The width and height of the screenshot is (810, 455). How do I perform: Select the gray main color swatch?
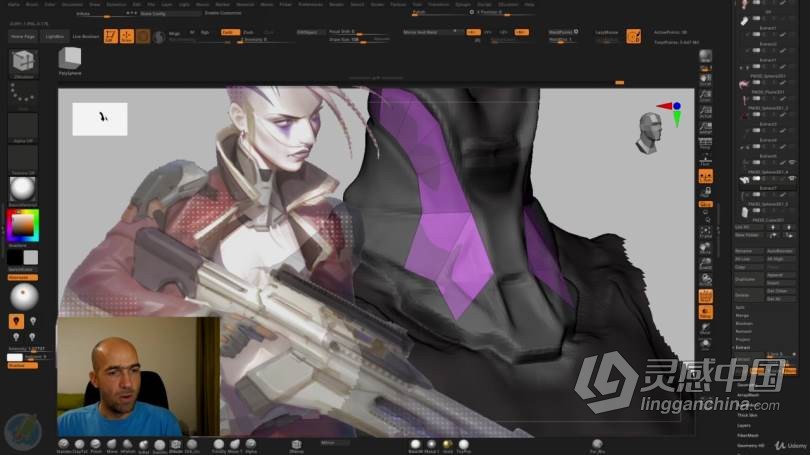[30, 258]
